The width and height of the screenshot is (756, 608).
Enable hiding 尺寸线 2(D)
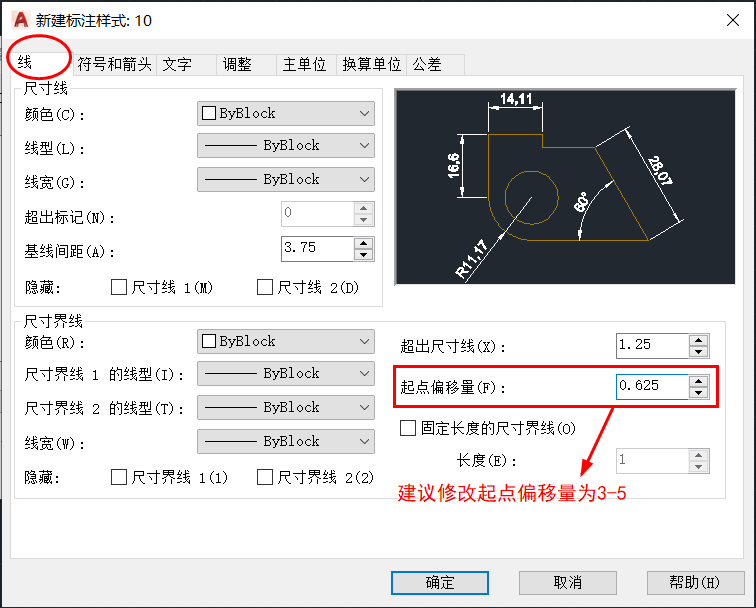265,287
